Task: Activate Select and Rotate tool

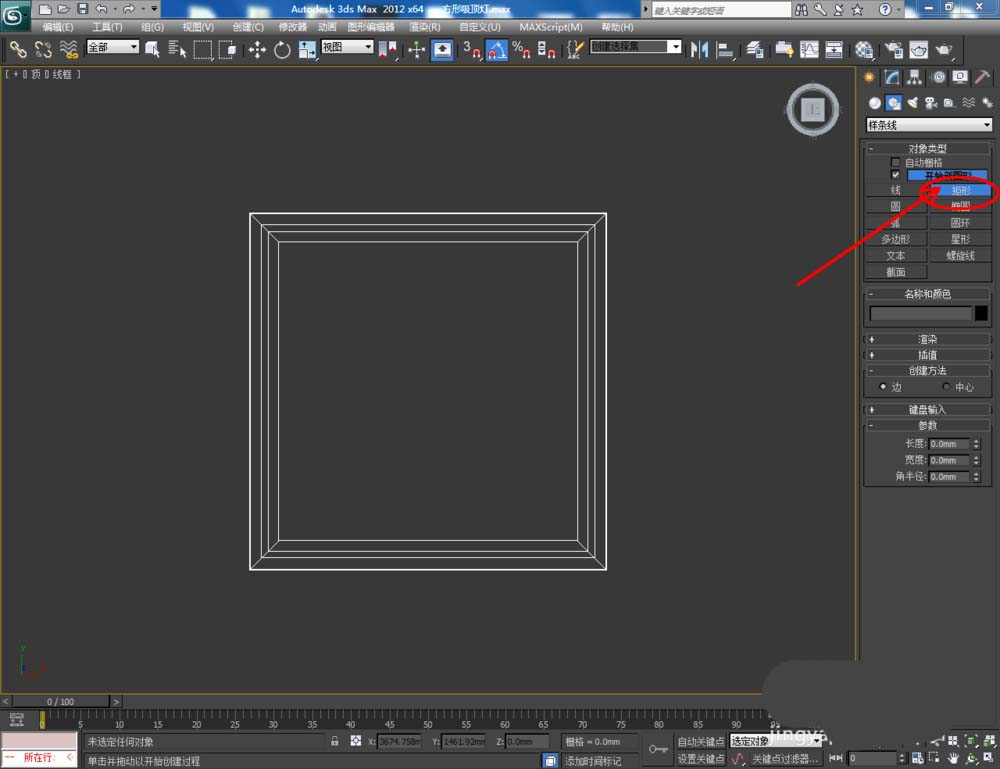Action: [x=282, y=49]
